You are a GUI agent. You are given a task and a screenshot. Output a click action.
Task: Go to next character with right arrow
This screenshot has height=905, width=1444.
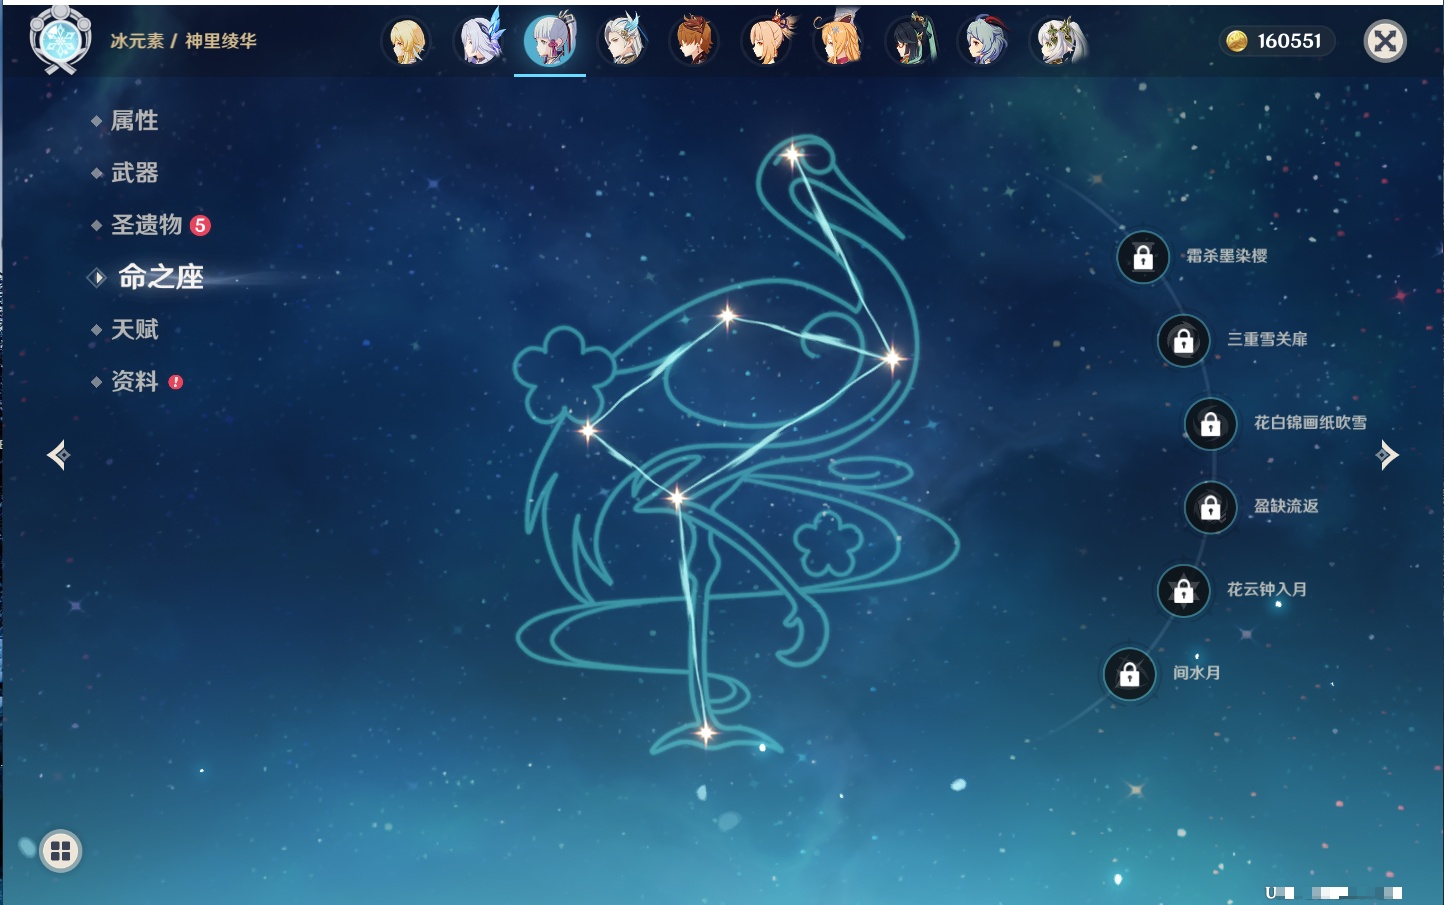click(1387, 455)
